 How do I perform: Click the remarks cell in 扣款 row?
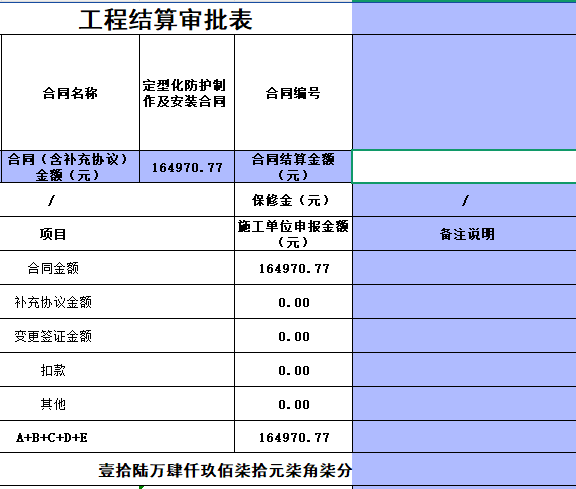point(464,370)
